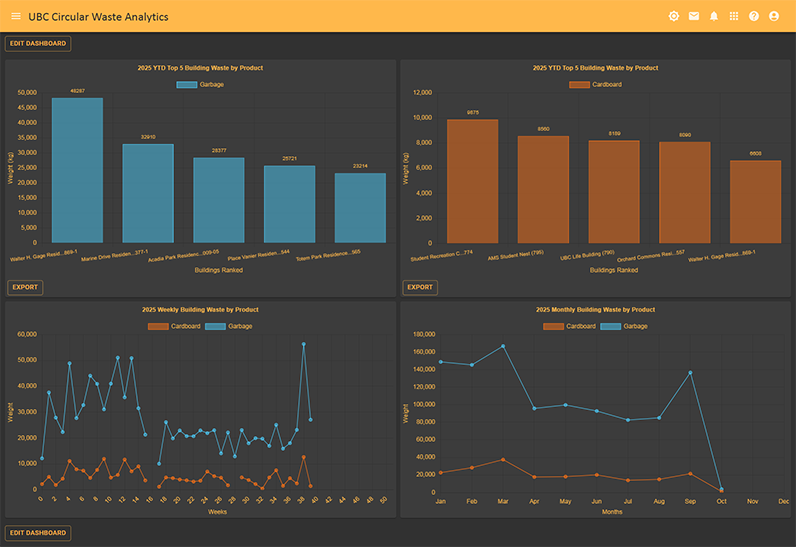Select the cardboard bar labeled 9875
The height and width of the screenshot is (547, 796).
point(472,181)
